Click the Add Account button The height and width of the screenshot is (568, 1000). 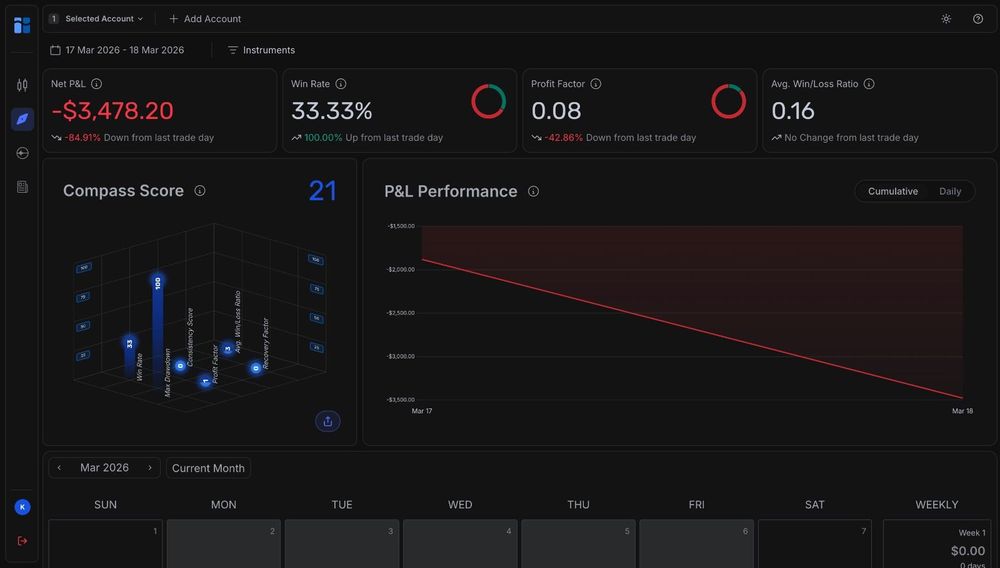pyautogui.click(x=205, y=19)
